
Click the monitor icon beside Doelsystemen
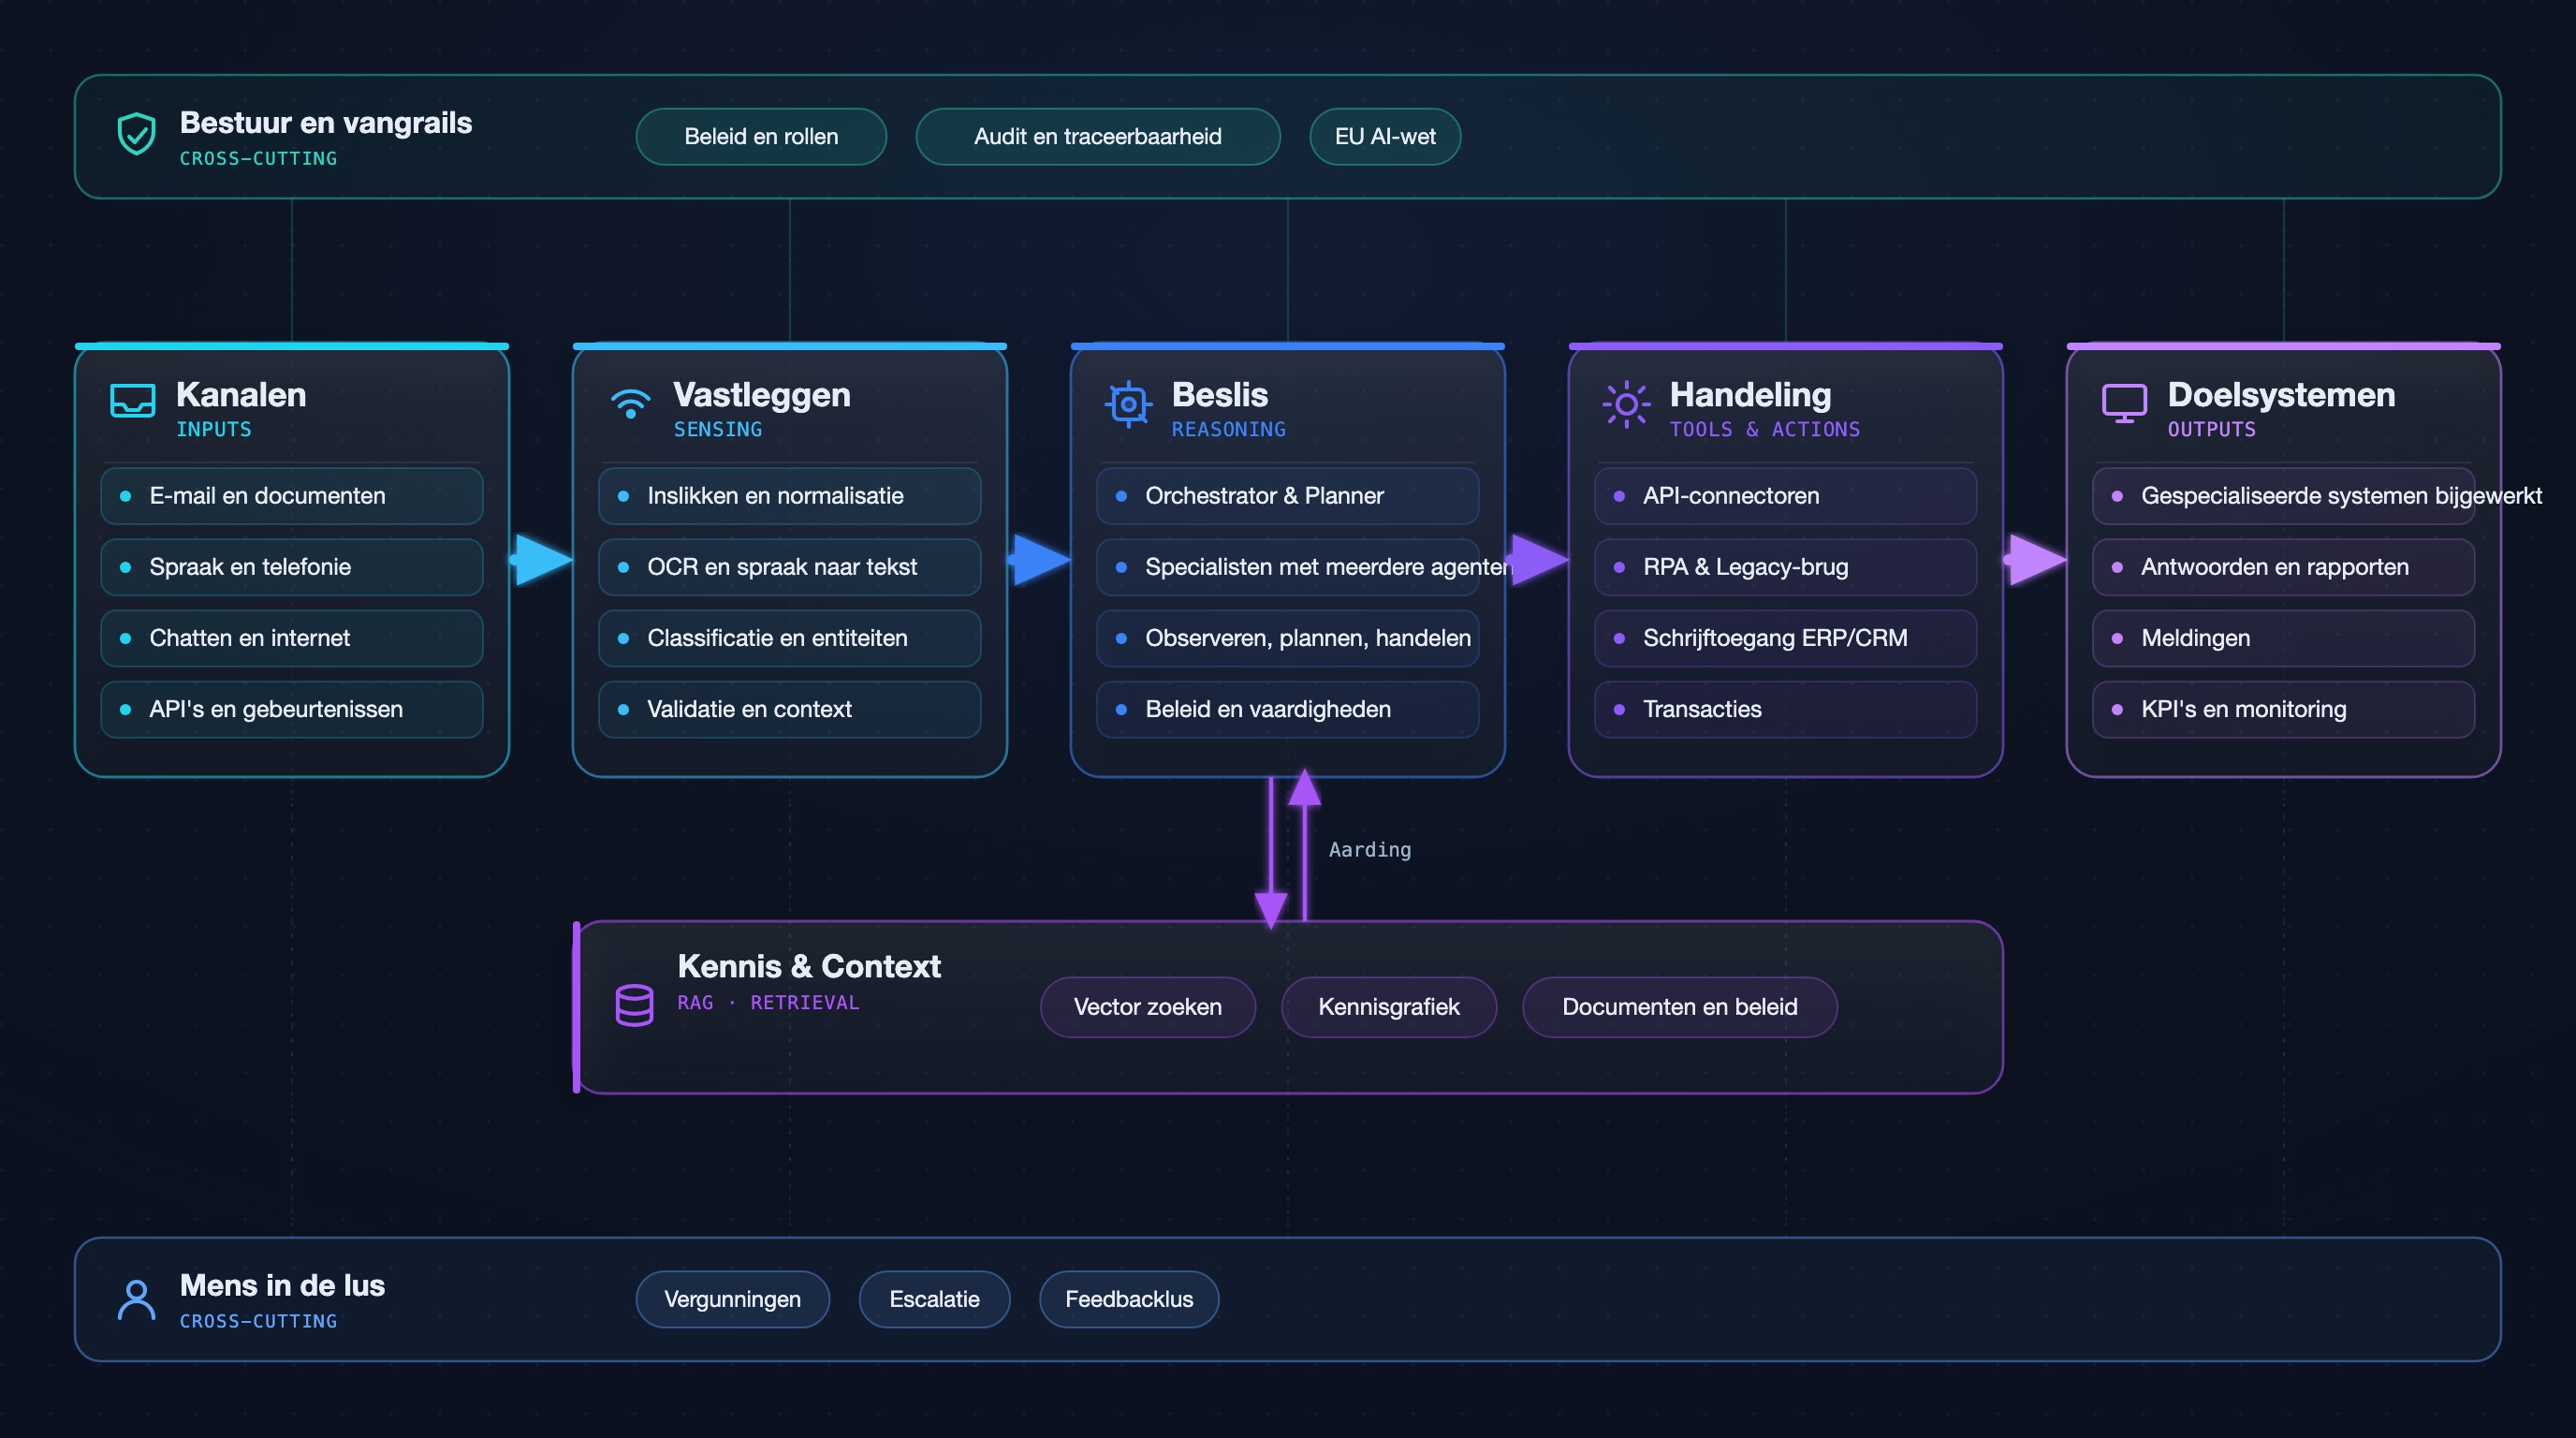pos(2124,403)
